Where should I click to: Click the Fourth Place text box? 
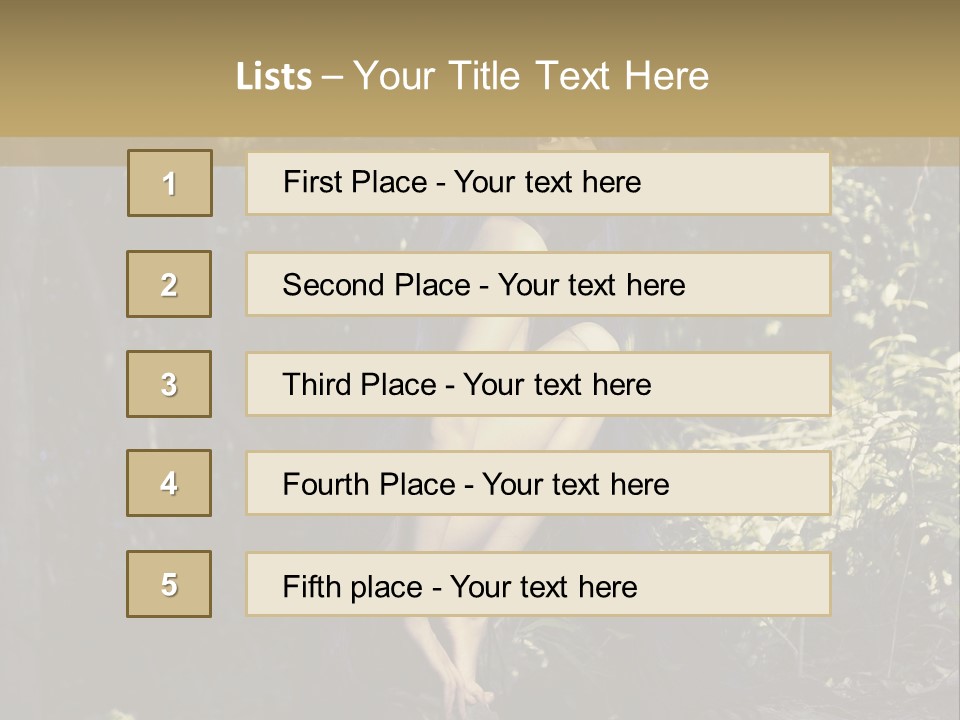tap(538, 483)
